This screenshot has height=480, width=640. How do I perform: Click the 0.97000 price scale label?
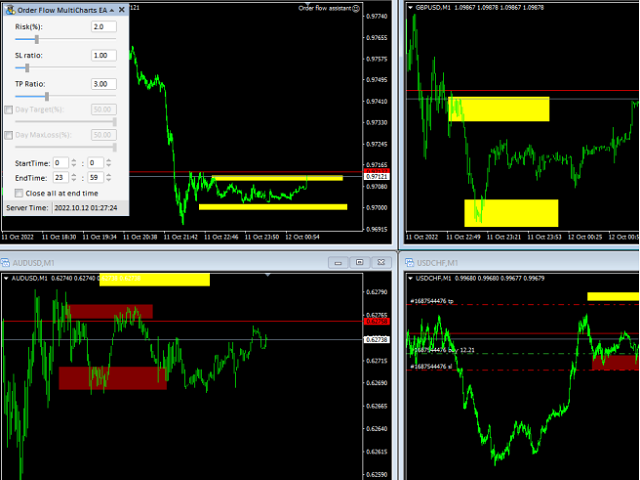pyautogui.click(x=376, y=208)
